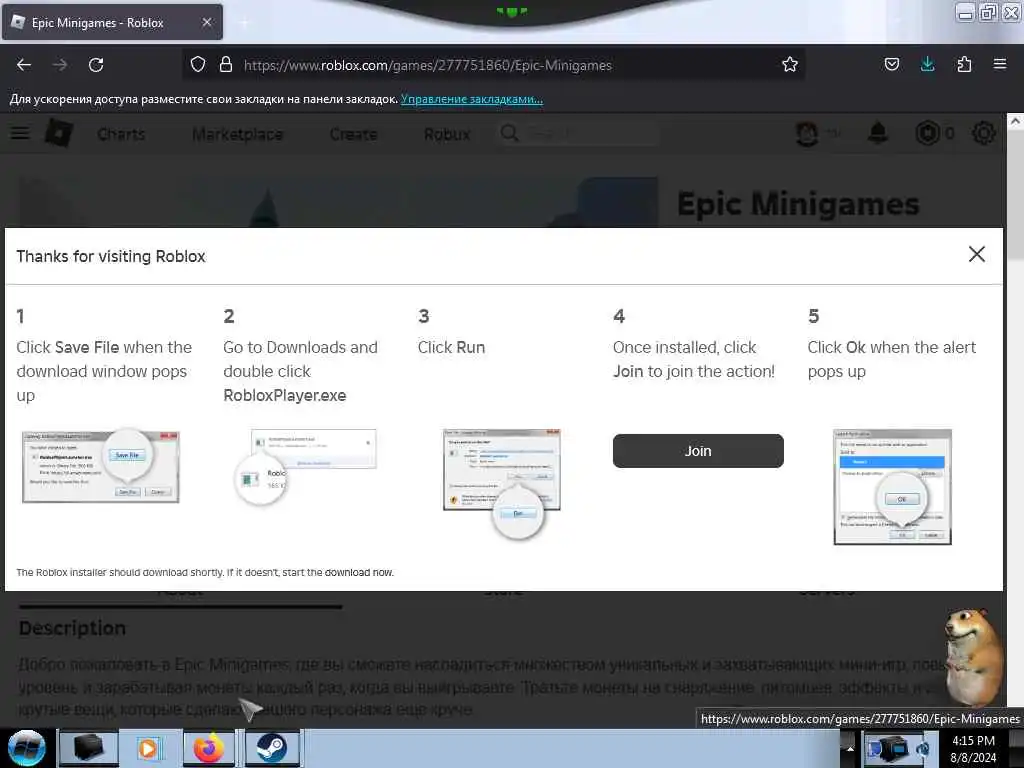Click the Roblox logo home icon

point(59,133)
